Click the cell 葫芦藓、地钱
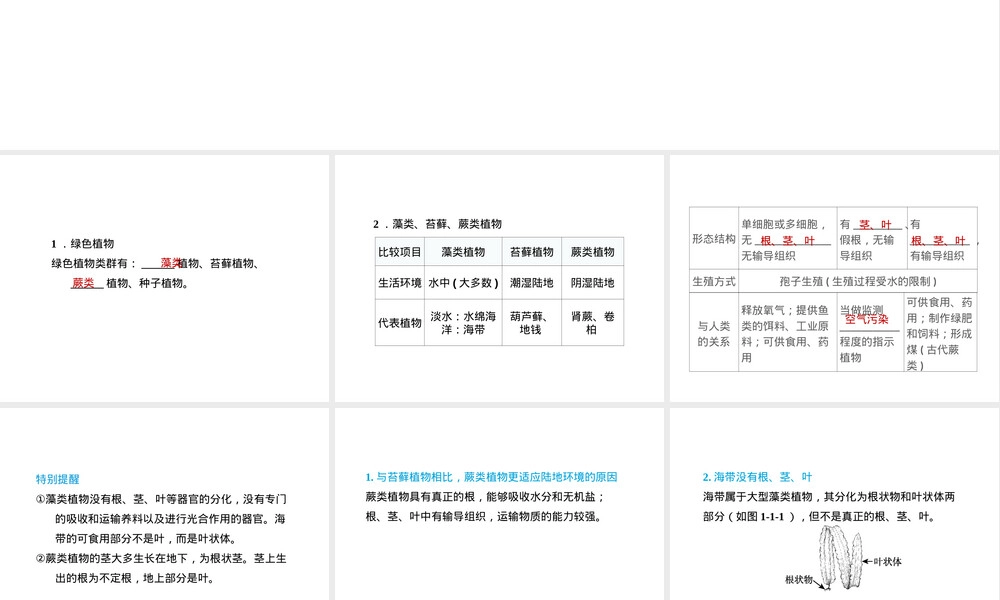The width and height of the screenshot is (1000, 600). click(x=531, y=323)
